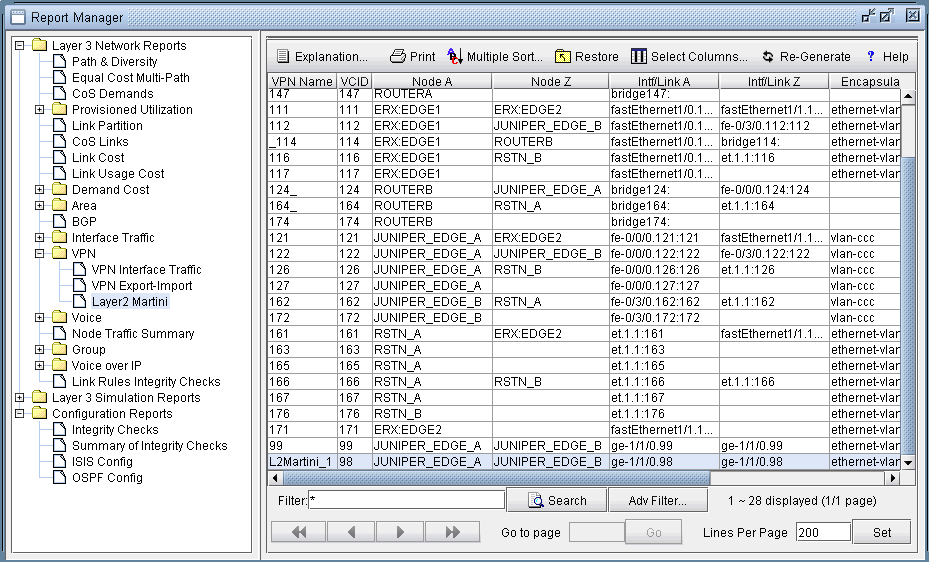The width and height of the screenshot is (929, 562).
Task: Go to the last page arrow
Action: (454, 532)
